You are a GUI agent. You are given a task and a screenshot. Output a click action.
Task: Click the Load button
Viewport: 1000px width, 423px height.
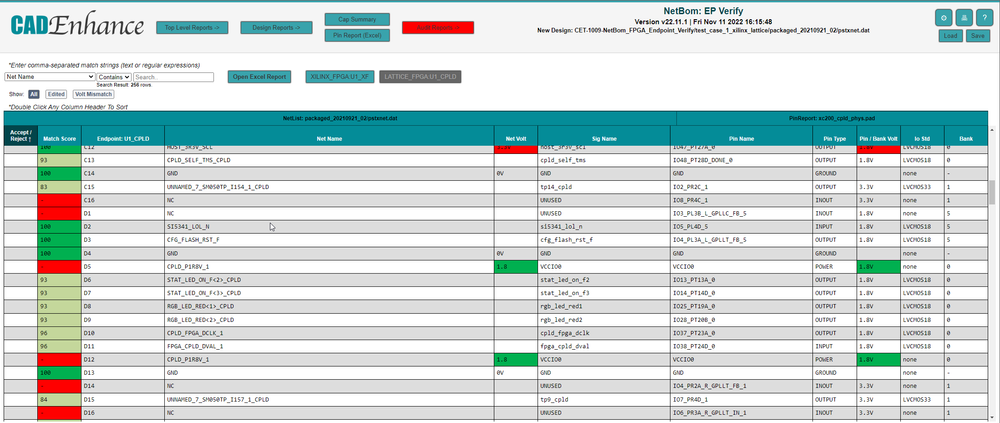950,36
